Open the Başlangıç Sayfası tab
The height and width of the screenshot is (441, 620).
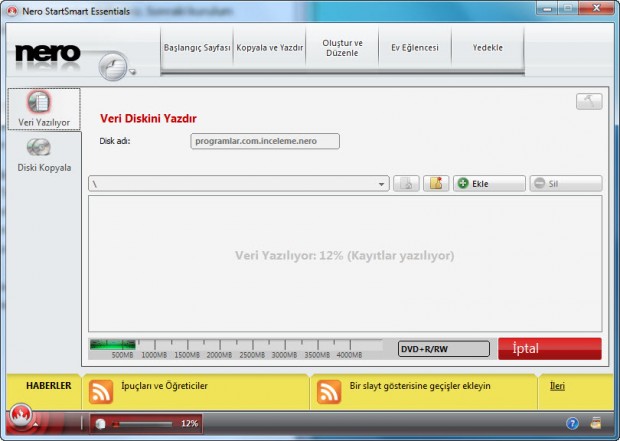click(x=197, y=48)
